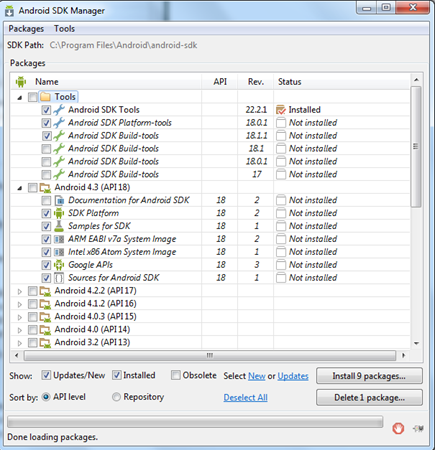Click the Sources for Android SDK braces icon
The width and height of the screenshot is (435, 450).
coord(59,278)
